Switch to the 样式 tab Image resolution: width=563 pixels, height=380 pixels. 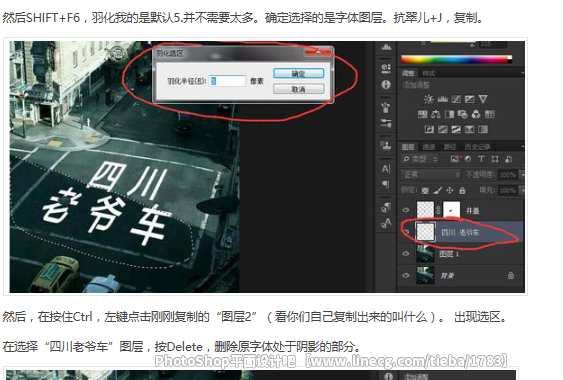[x=429, y=73]
